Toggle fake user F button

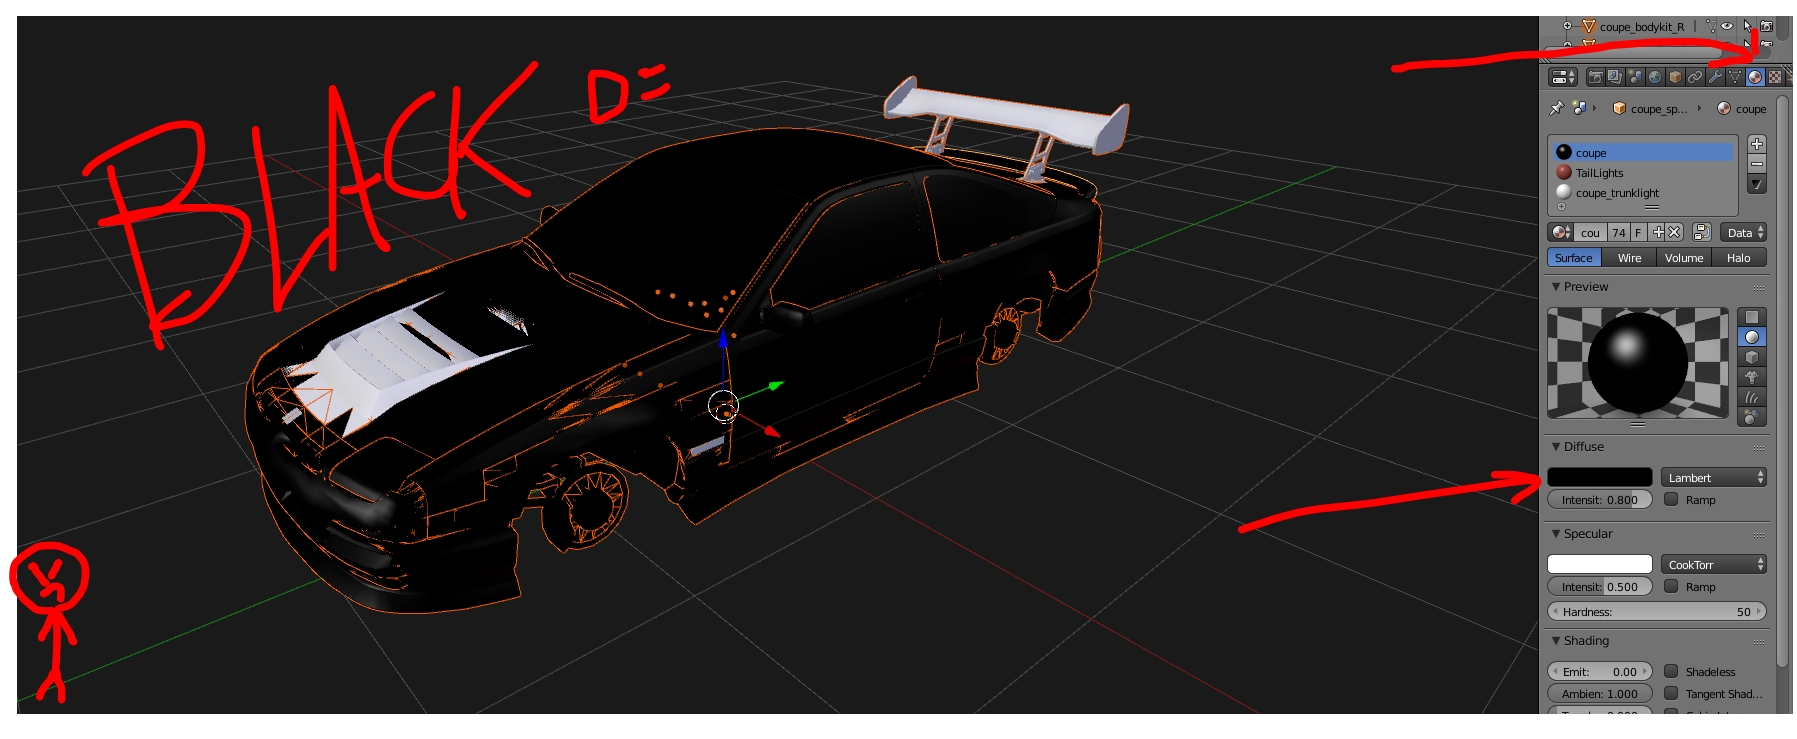(1638, 232)
